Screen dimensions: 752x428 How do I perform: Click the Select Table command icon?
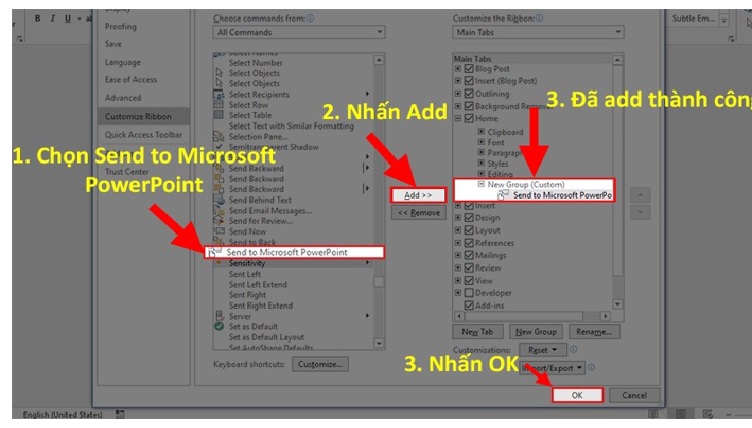(x=219, y=115)
